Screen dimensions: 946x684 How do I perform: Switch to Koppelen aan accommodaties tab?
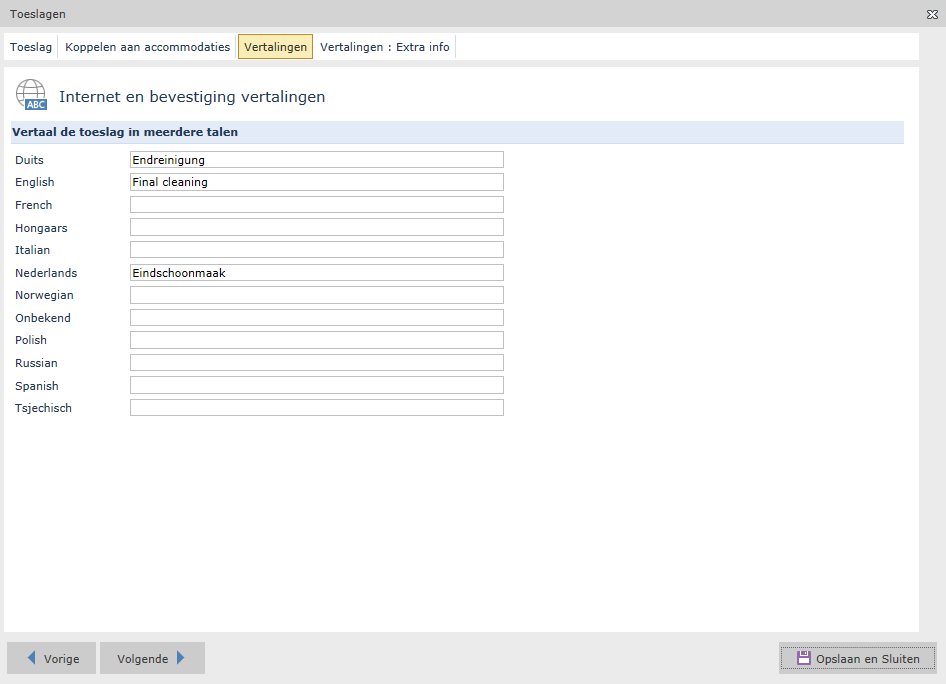point(147,47)
